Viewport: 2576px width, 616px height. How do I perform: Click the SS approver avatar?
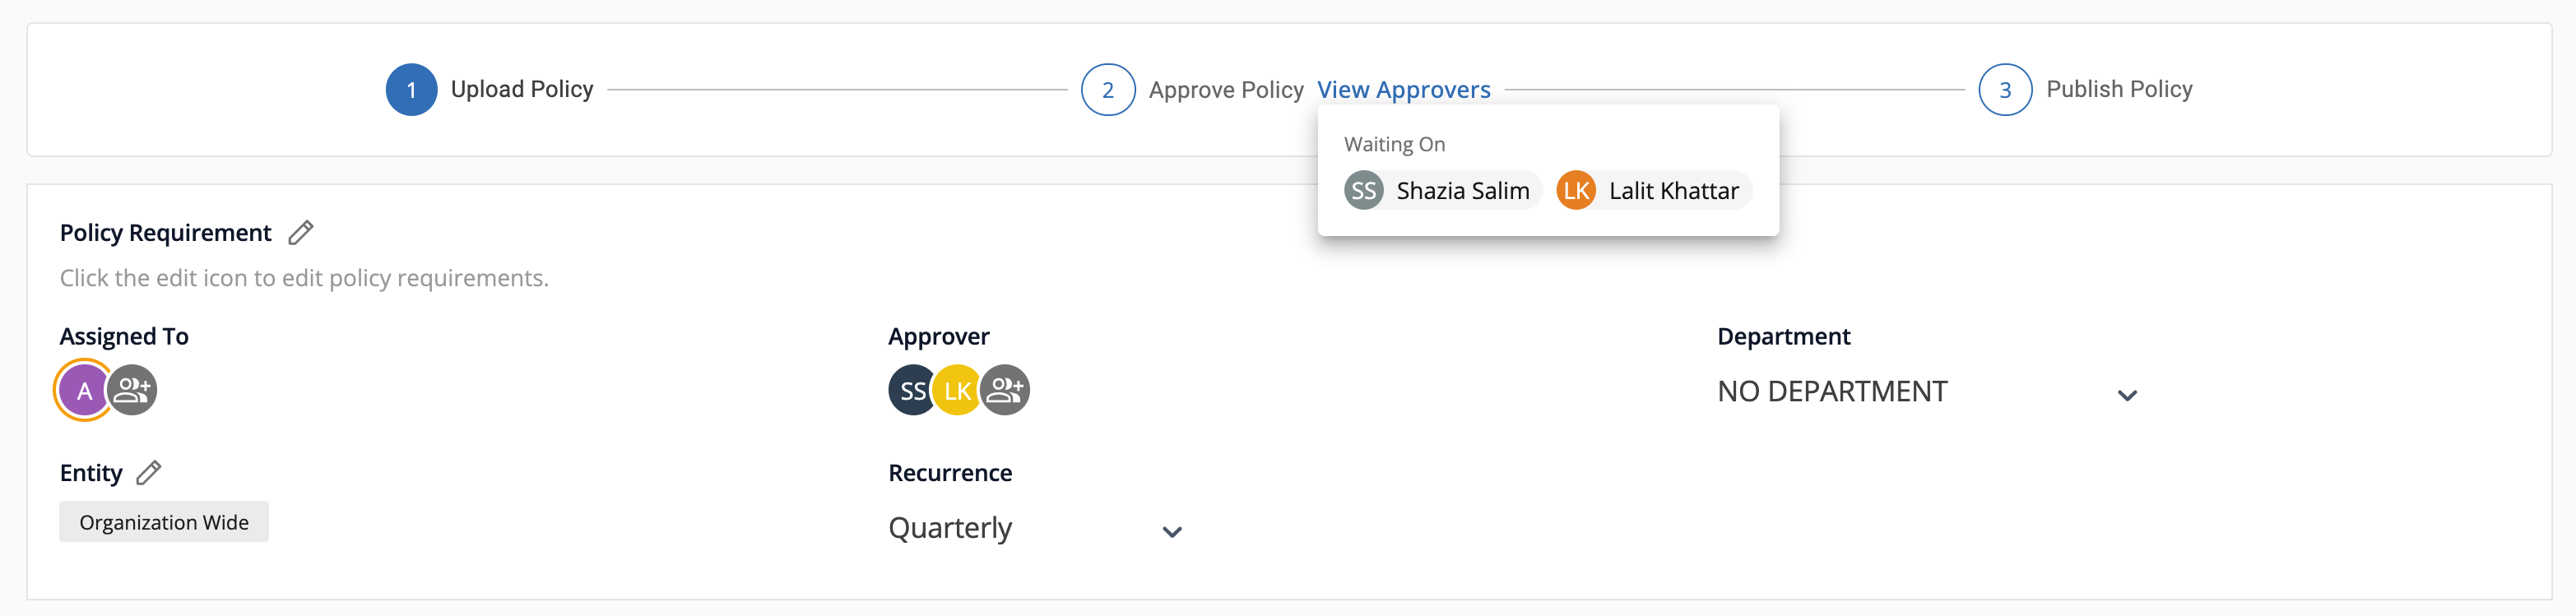[x=912, y=390]
